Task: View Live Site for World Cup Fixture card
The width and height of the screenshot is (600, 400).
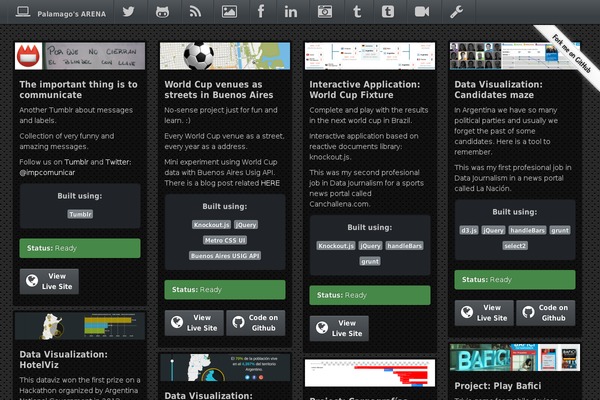Action: (x=339, y=328)
